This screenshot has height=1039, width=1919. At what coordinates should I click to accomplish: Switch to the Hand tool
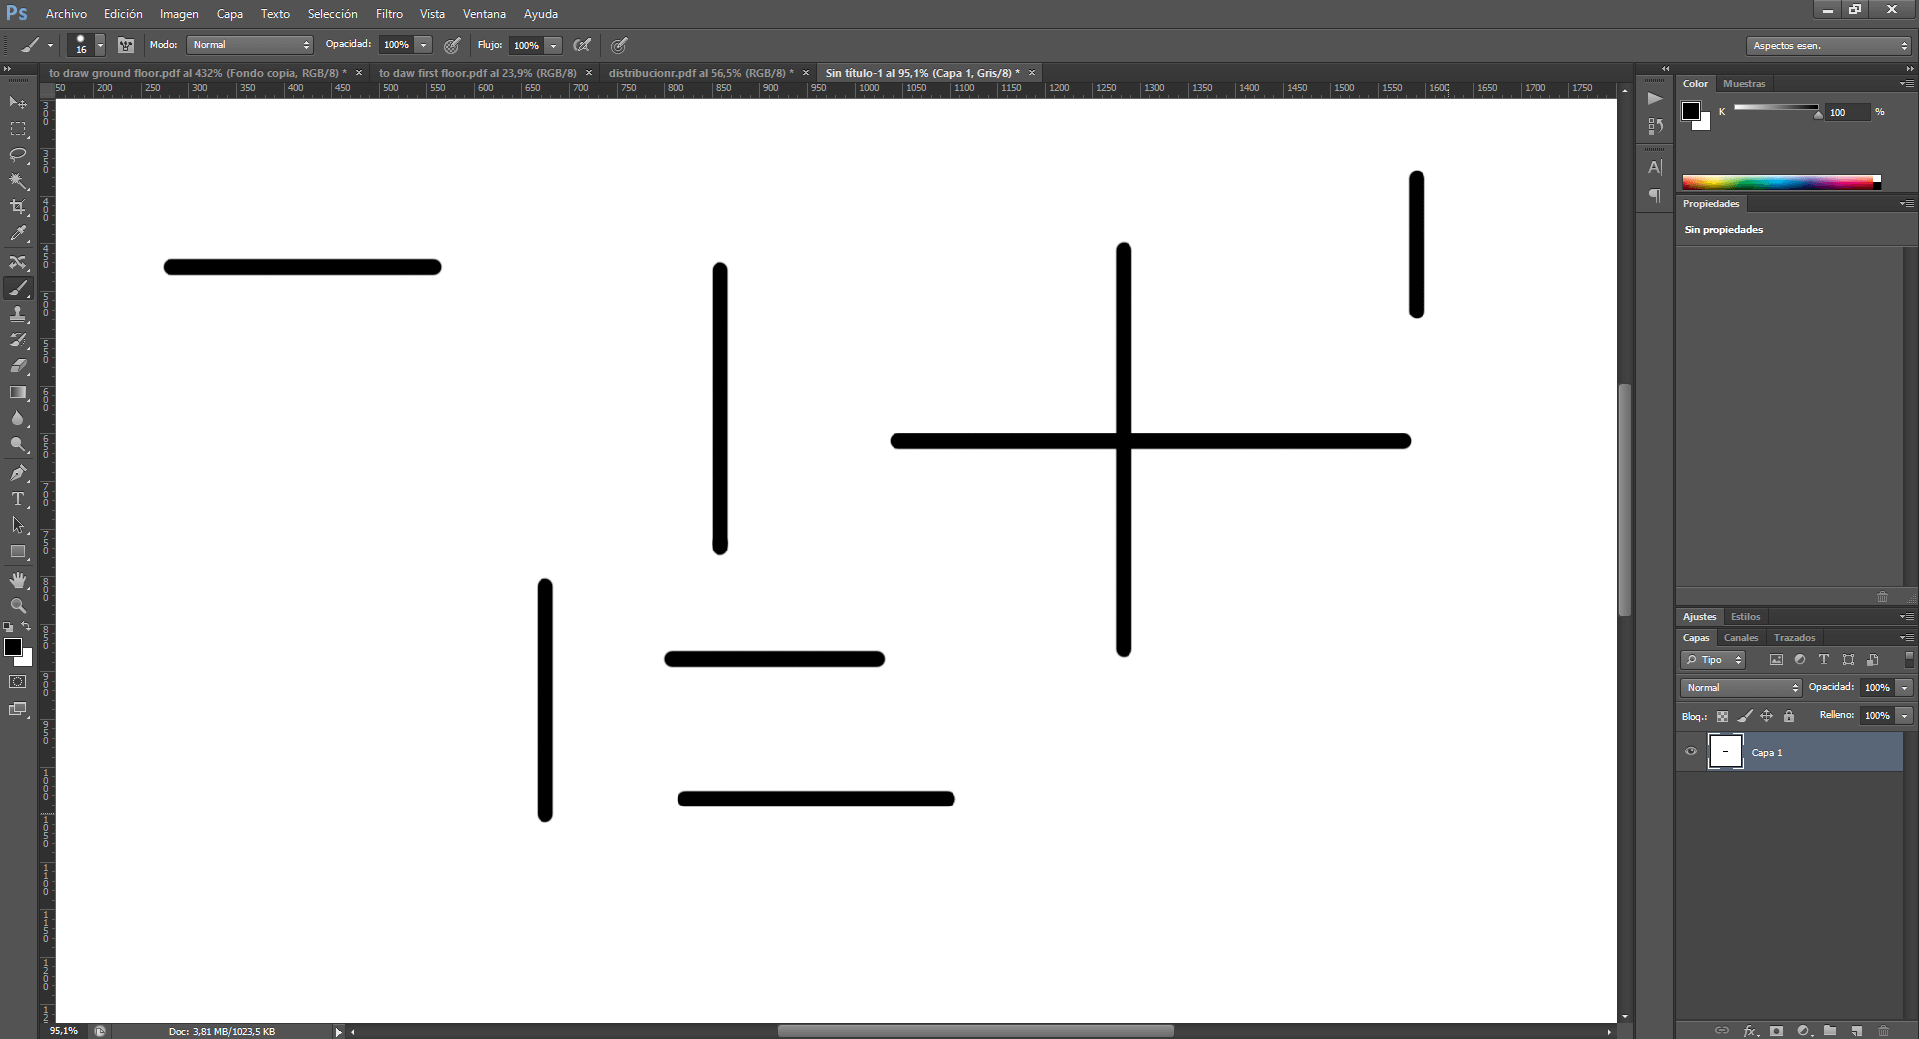(x=18, y=580)
